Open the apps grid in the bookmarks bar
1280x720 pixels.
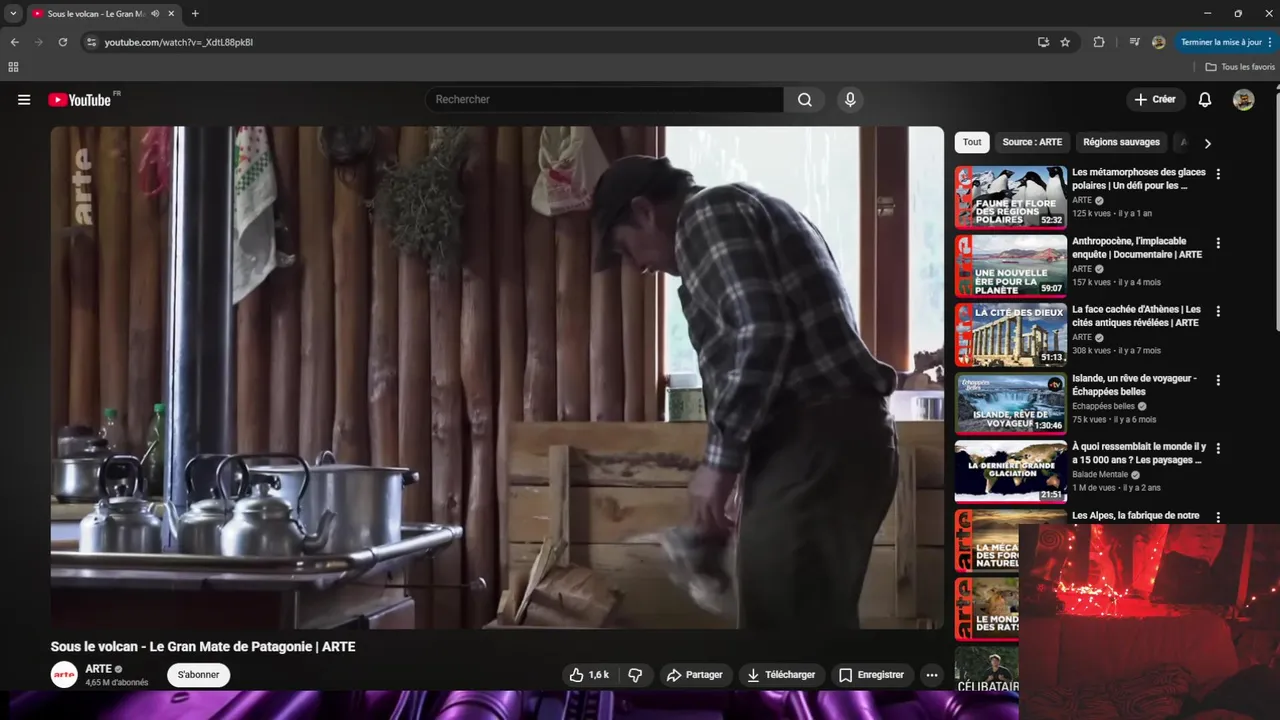point(13,67)
